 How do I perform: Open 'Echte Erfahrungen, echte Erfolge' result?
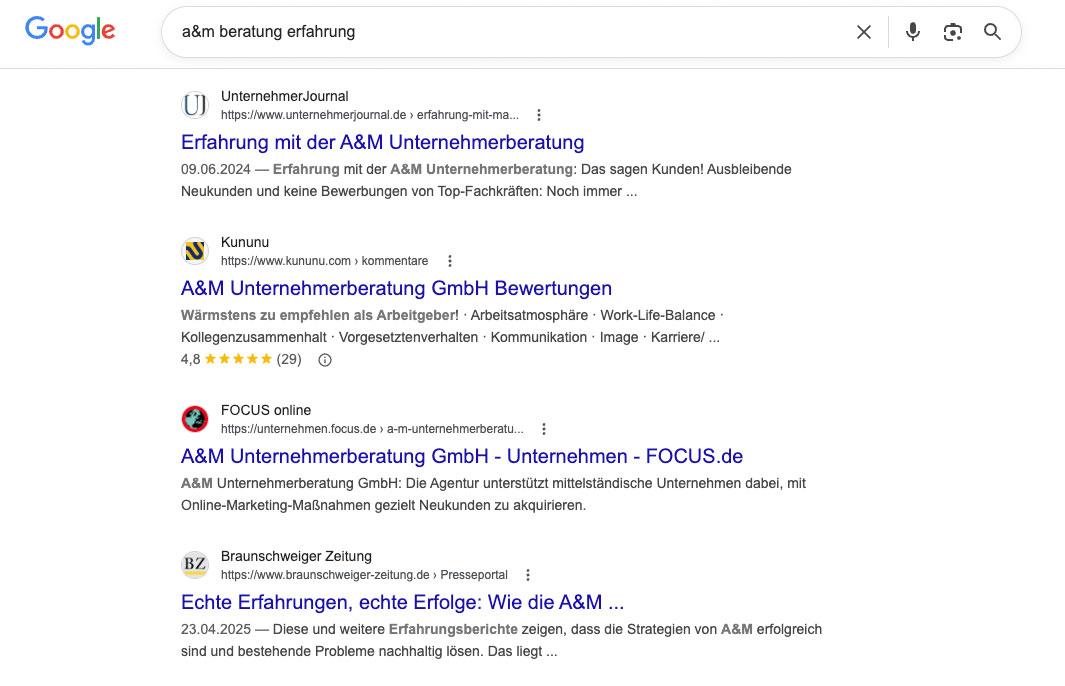402,602
